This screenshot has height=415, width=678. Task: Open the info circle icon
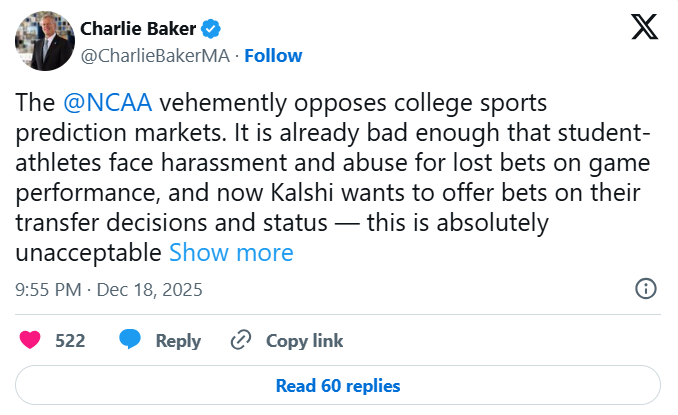(646, 290)
